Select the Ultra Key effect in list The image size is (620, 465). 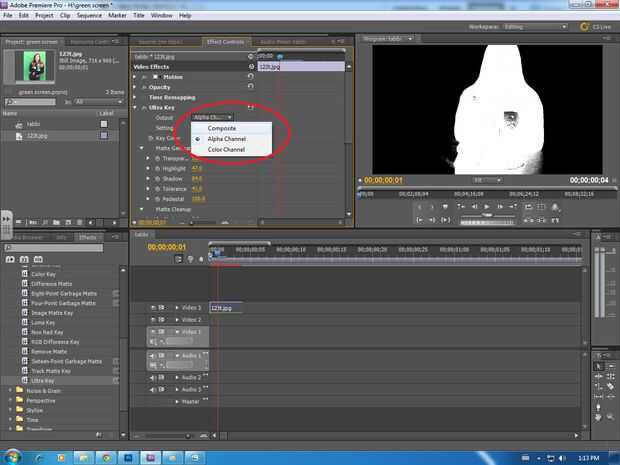click(x=43, y=381)
